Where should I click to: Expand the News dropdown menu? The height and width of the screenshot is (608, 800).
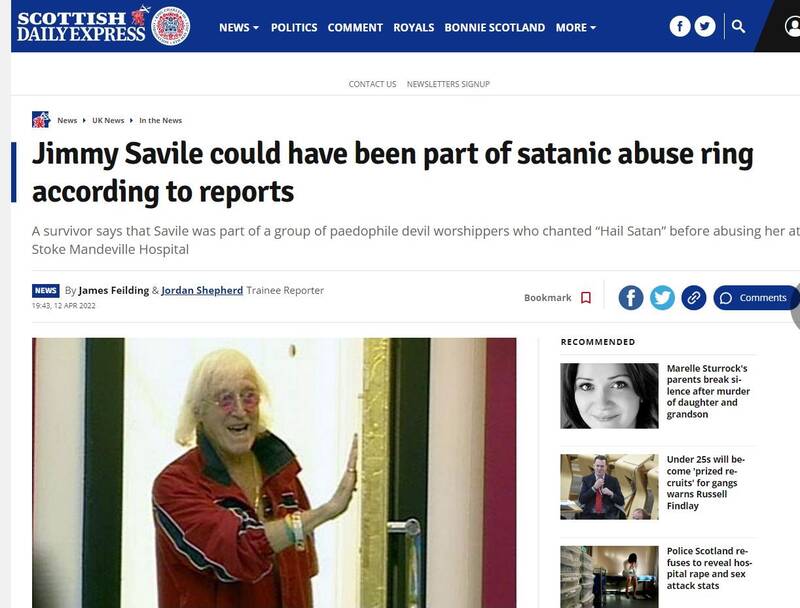pos(239,28)
